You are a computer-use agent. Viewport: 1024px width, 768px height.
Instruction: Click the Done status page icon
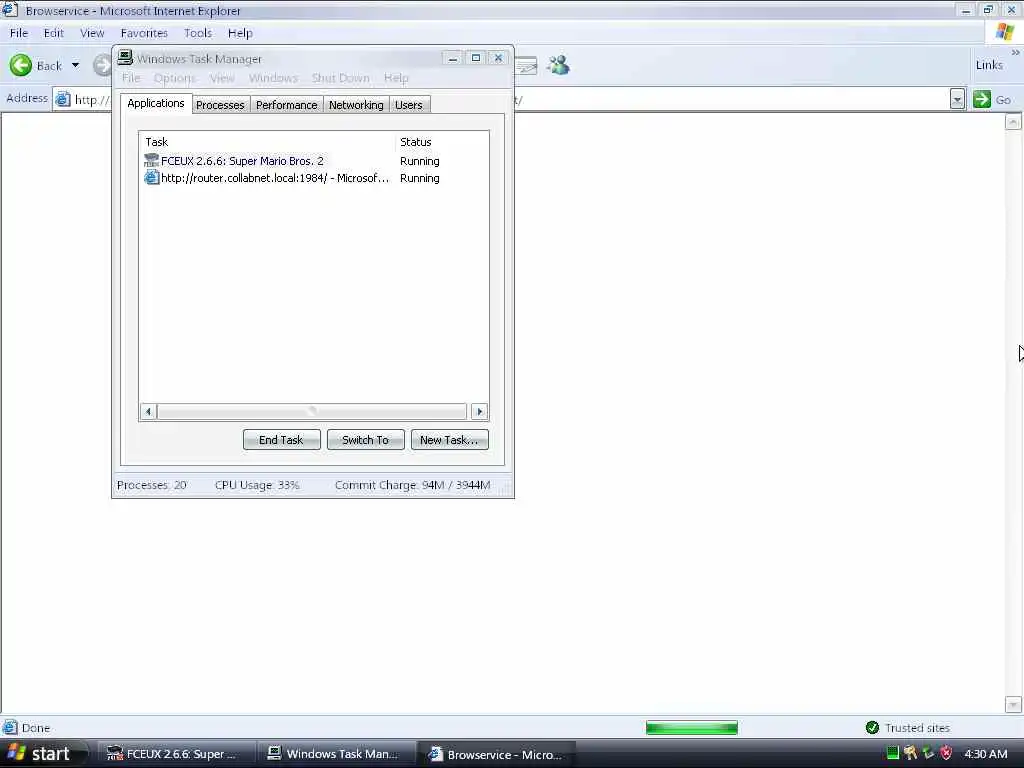(x=10, y=727)
